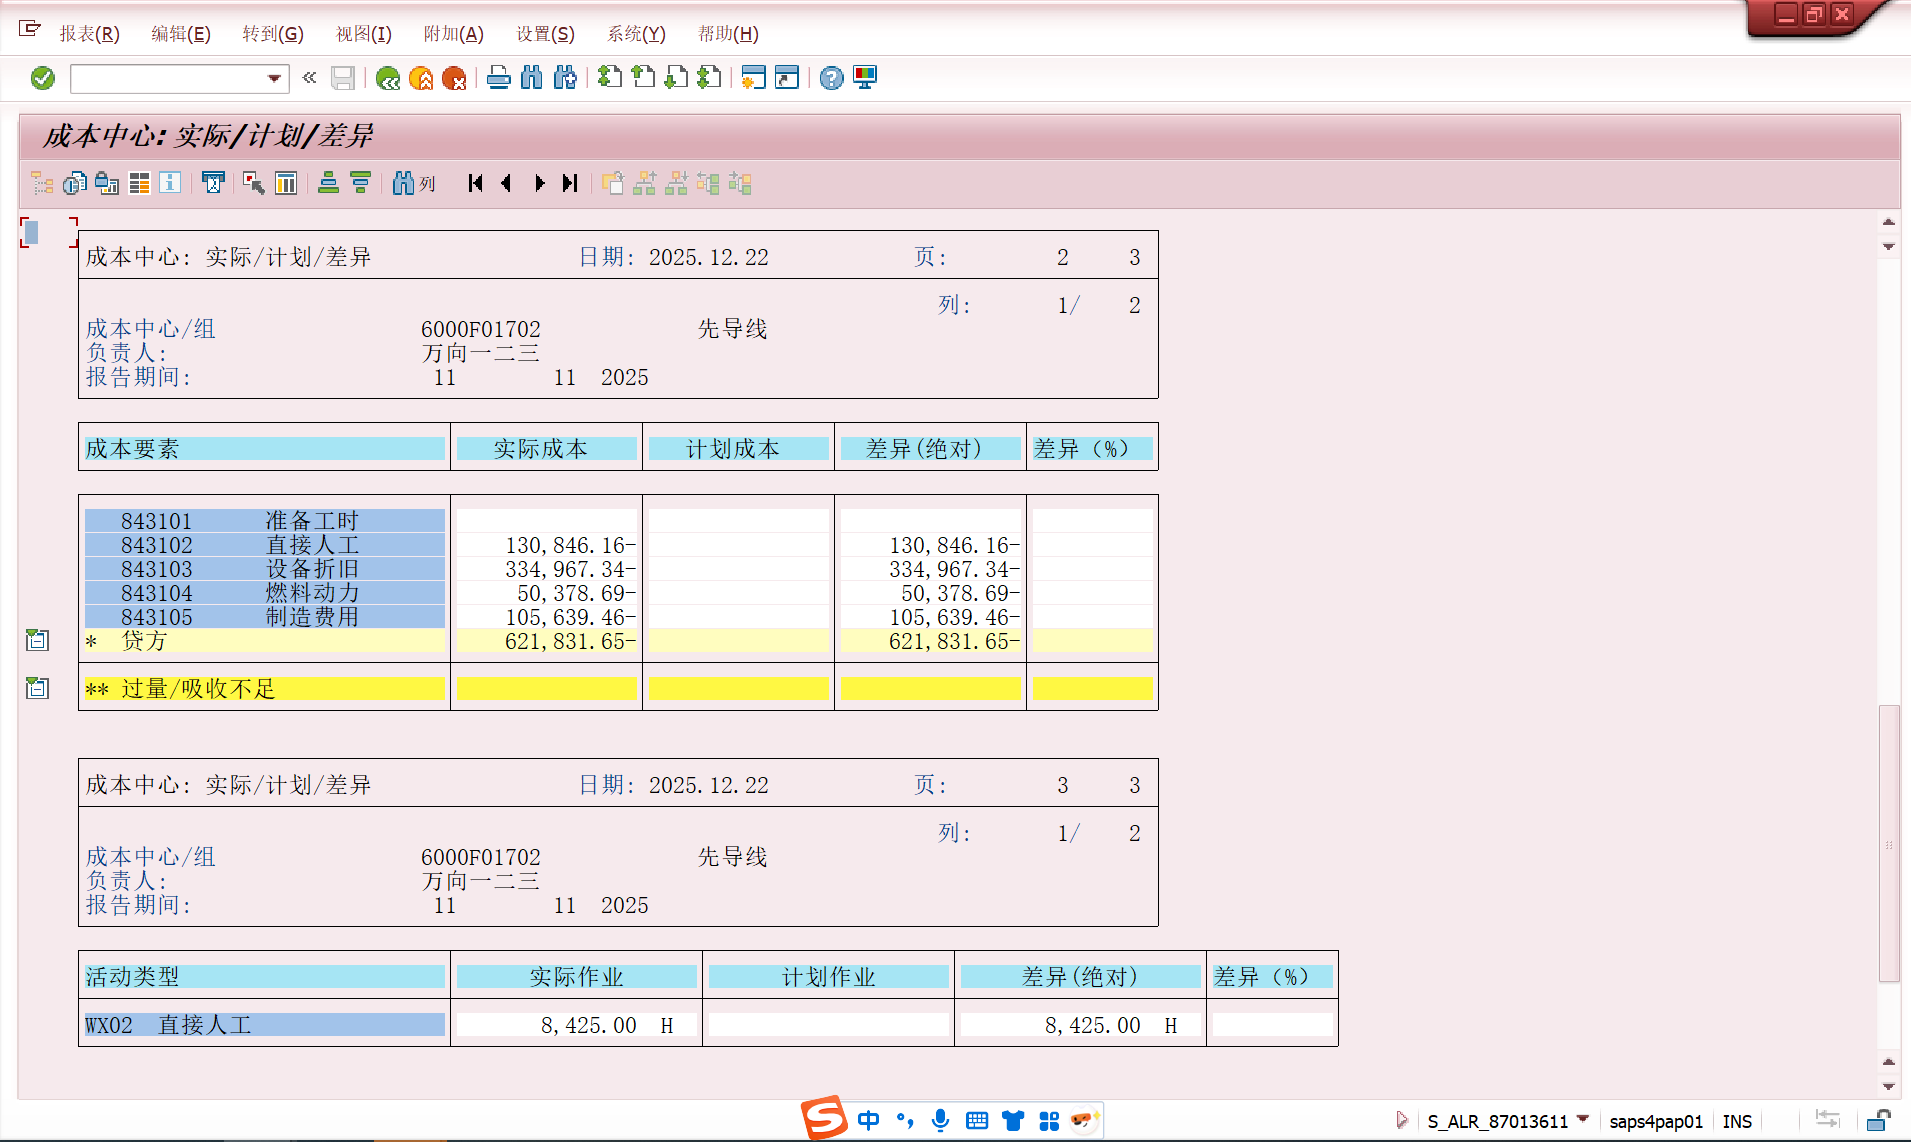The image size is (1911, 1142).
Task: Open Find with the binoculars icon
Action: (x=532, y=78)
